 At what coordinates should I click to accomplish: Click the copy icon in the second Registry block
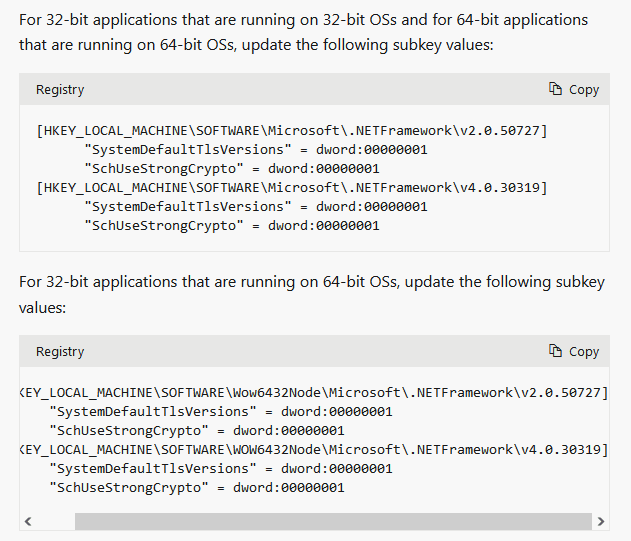click(556, 351)
